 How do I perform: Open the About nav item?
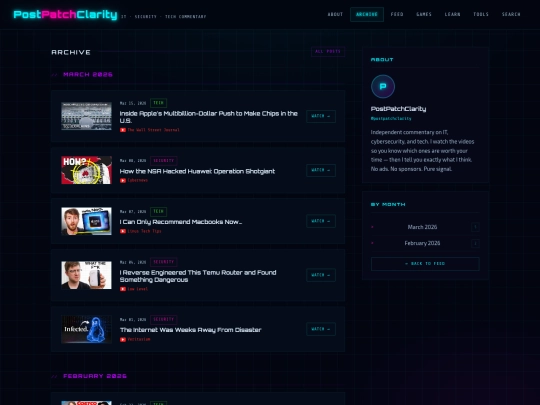(x=335, y=14)
